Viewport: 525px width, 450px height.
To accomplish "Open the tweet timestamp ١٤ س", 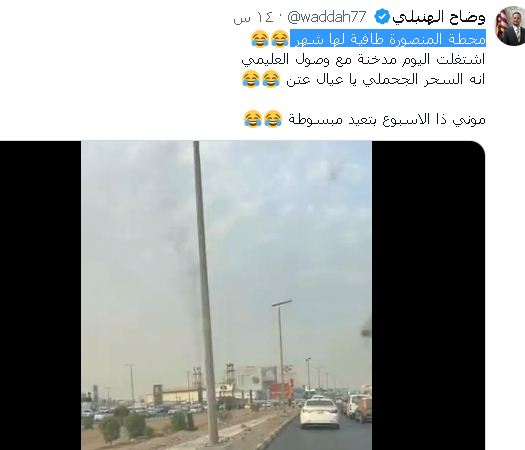I will pos(253,17).
